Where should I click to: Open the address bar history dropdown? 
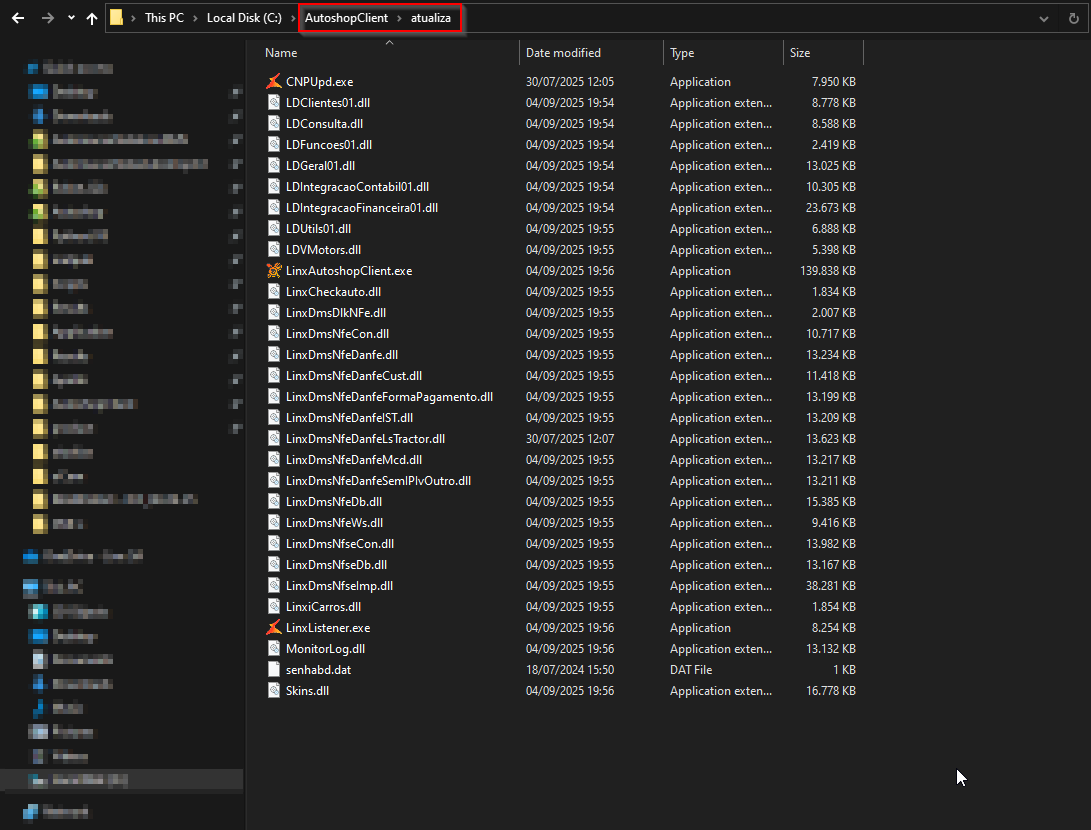[1044, 19]
